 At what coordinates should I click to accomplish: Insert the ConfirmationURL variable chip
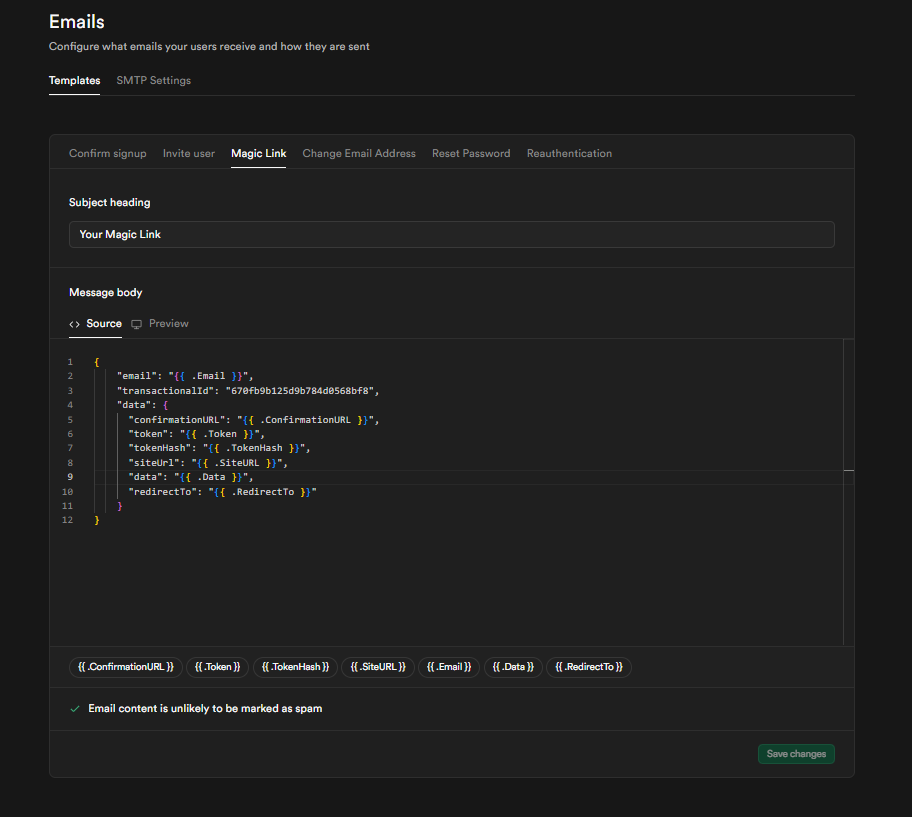click(125, 667)
